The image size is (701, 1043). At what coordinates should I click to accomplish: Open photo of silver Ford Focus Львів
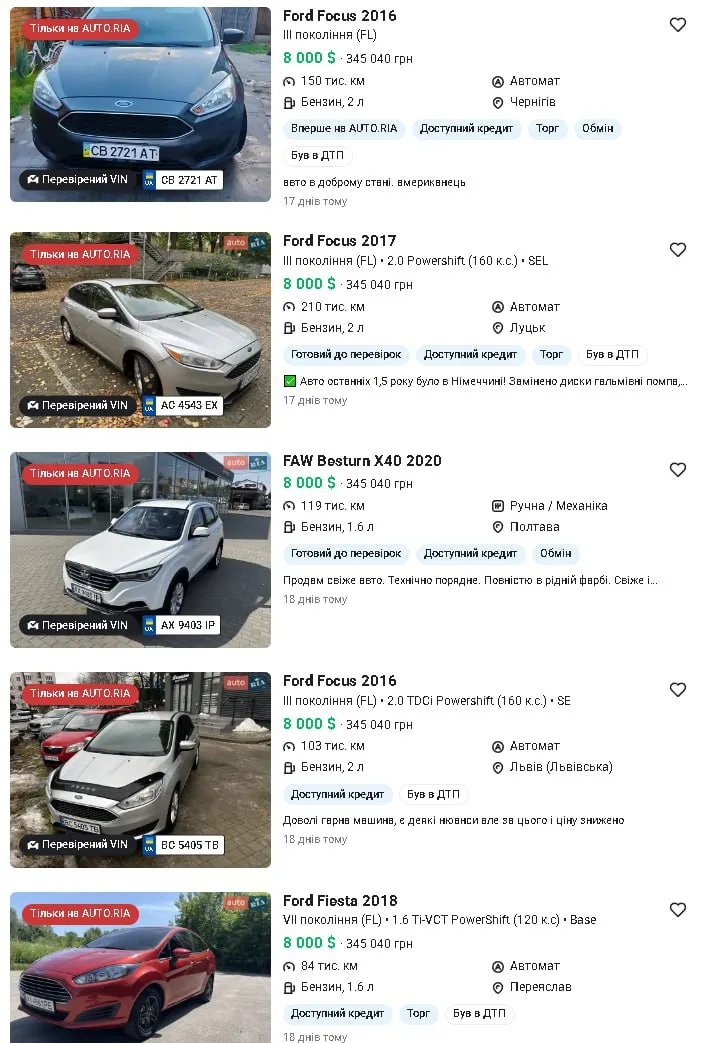click(140, 770)
